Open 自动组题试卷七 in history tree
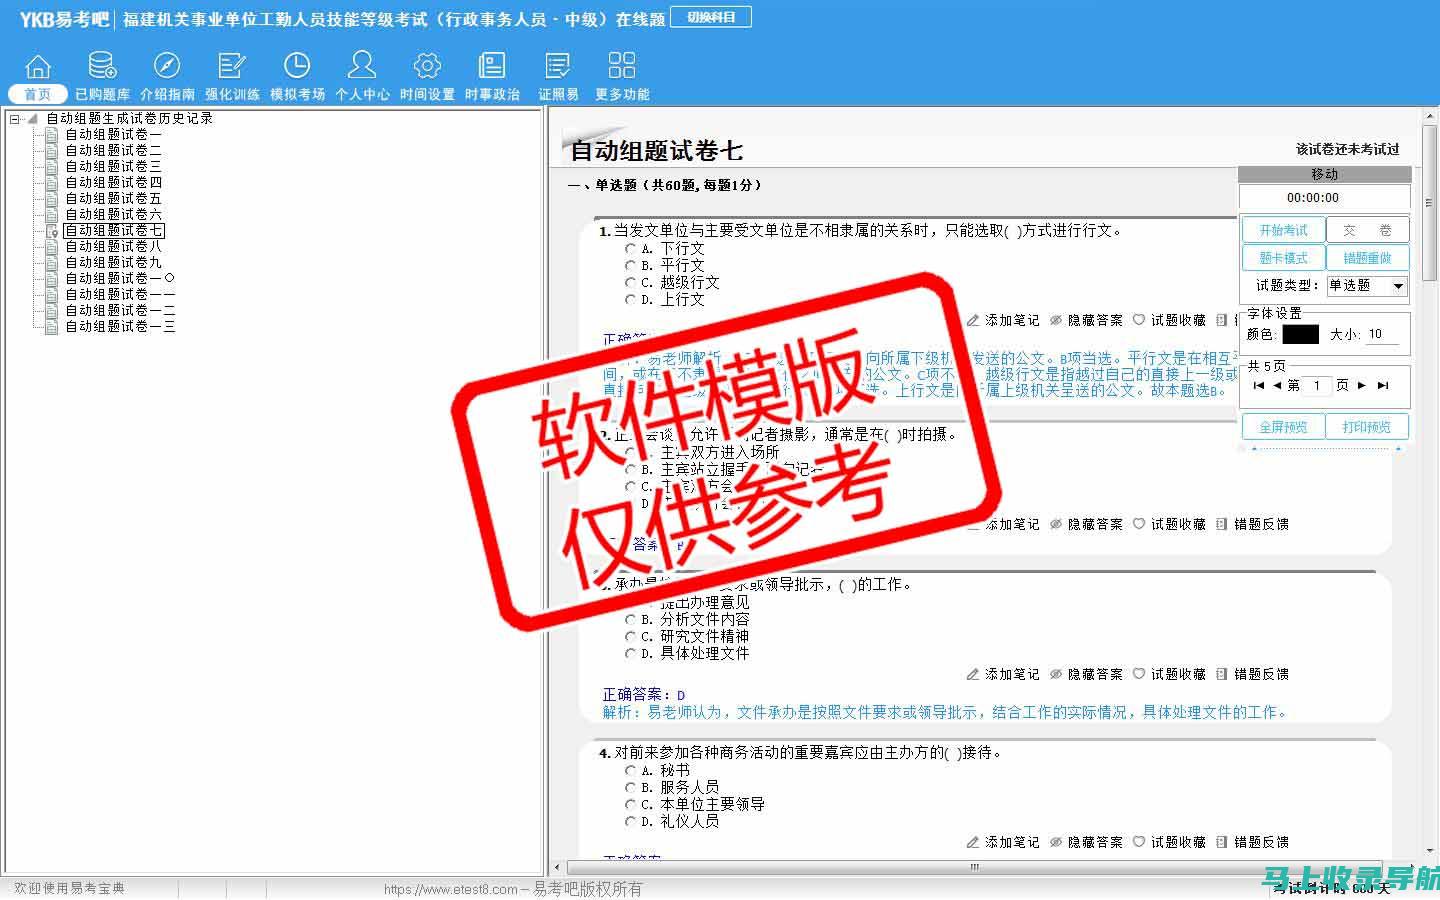Viewport: 1440px width, 900px height. (113, 230)
